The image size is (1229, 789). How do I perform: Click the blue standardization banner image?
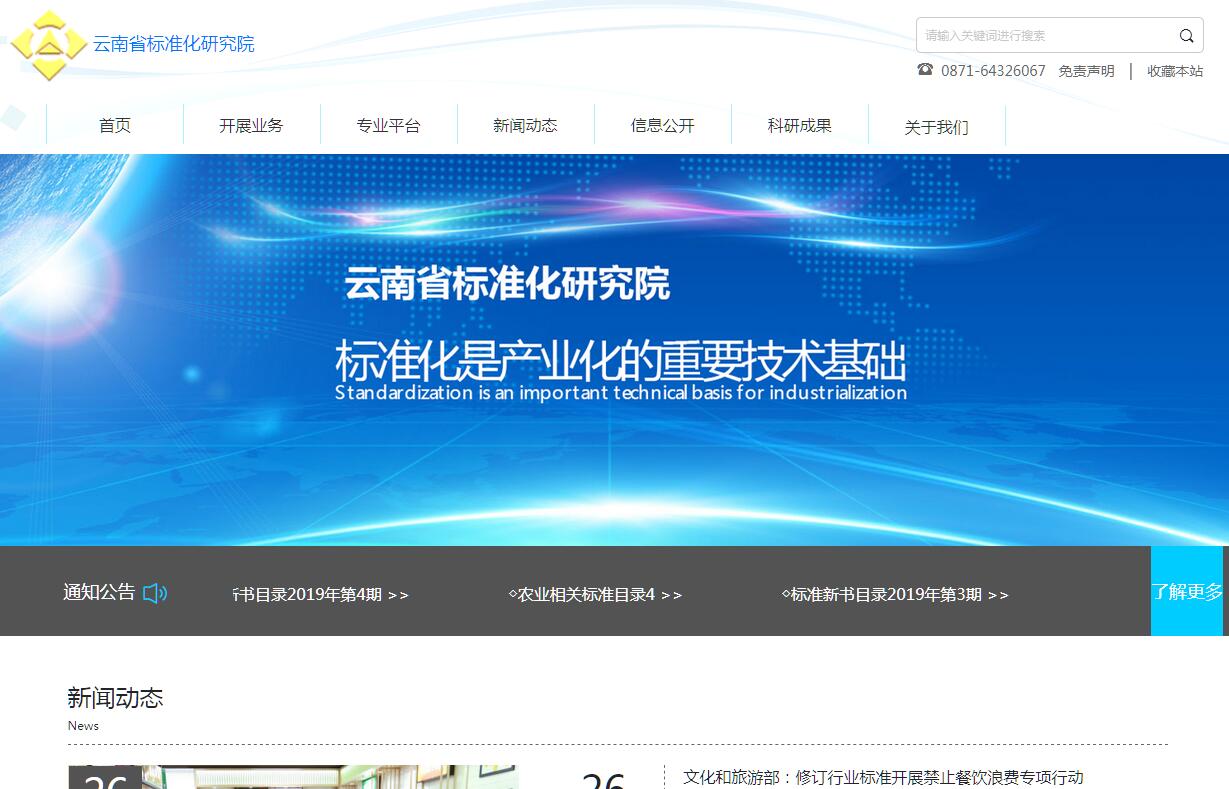pyautogui.click(x=614, y=350)
